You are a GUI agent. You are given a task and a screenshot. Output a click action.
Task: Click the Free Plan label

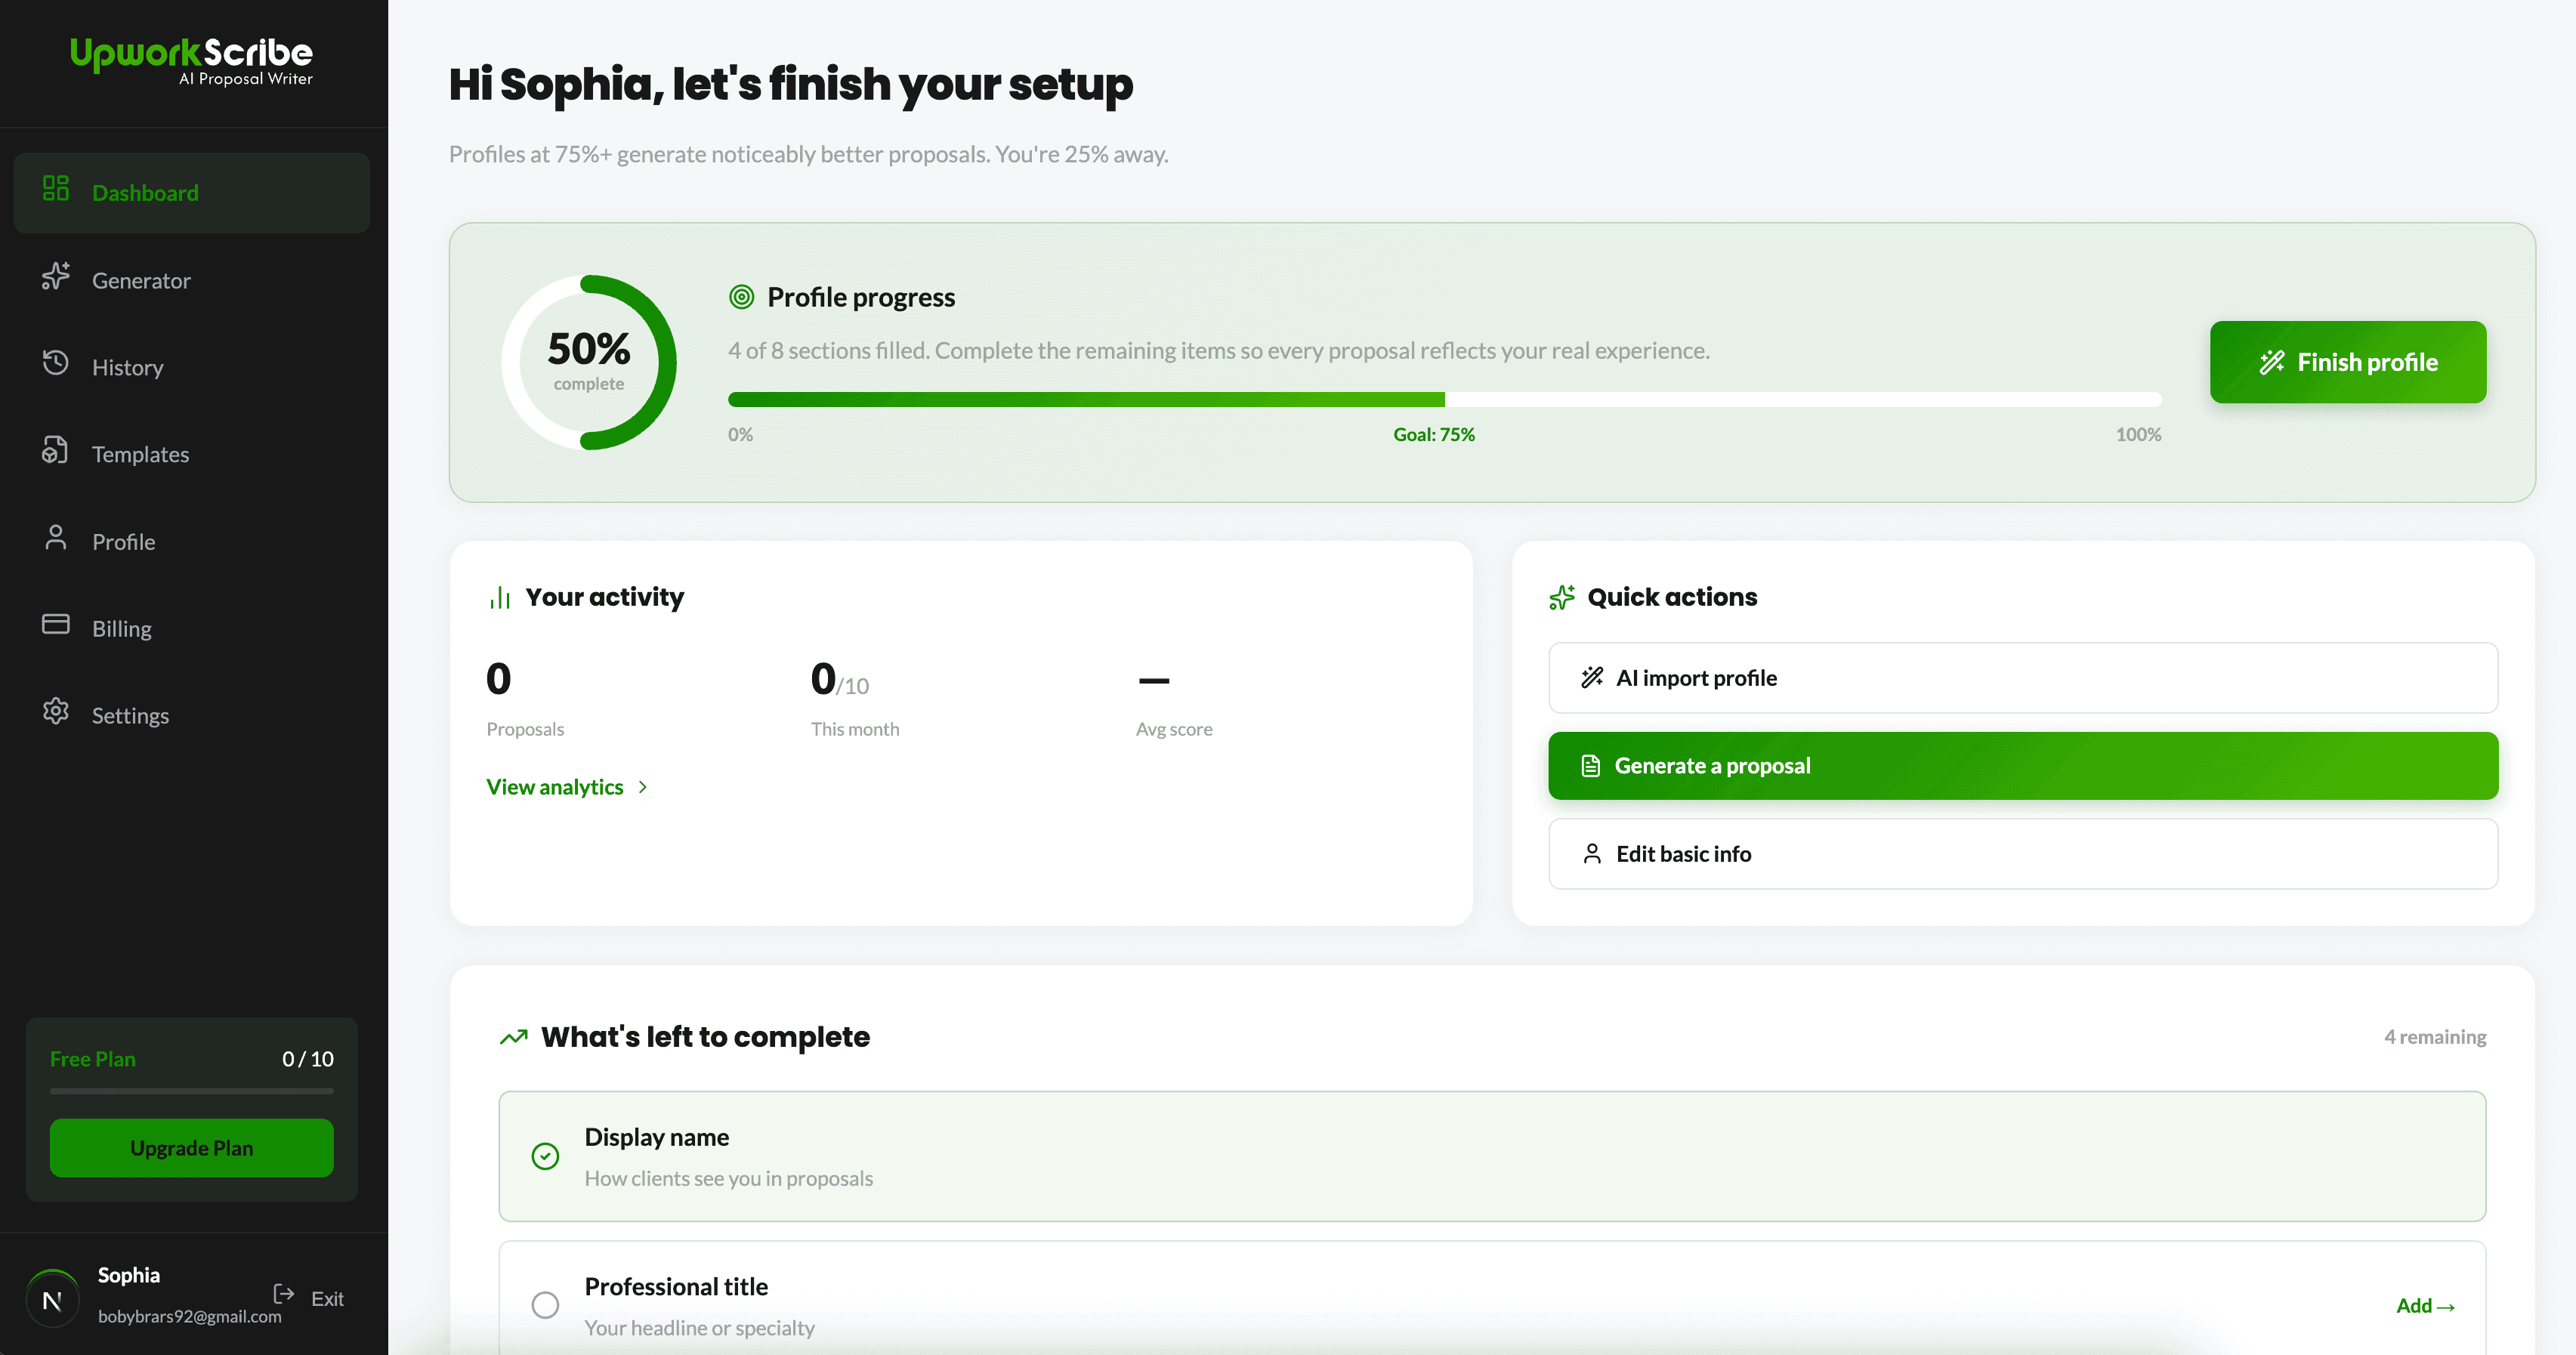tap(93, 1059)
